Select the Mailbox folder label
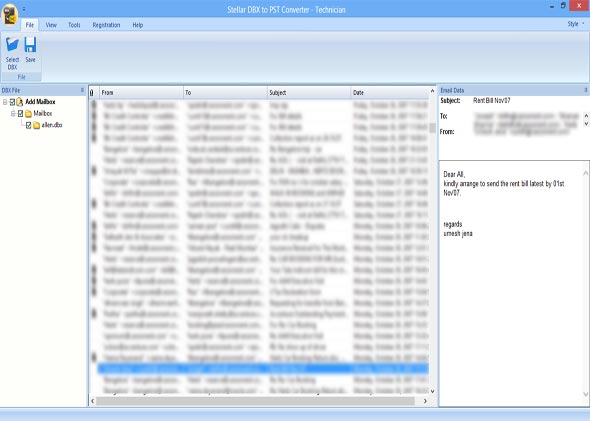590x421 pixels. (43, 113)
